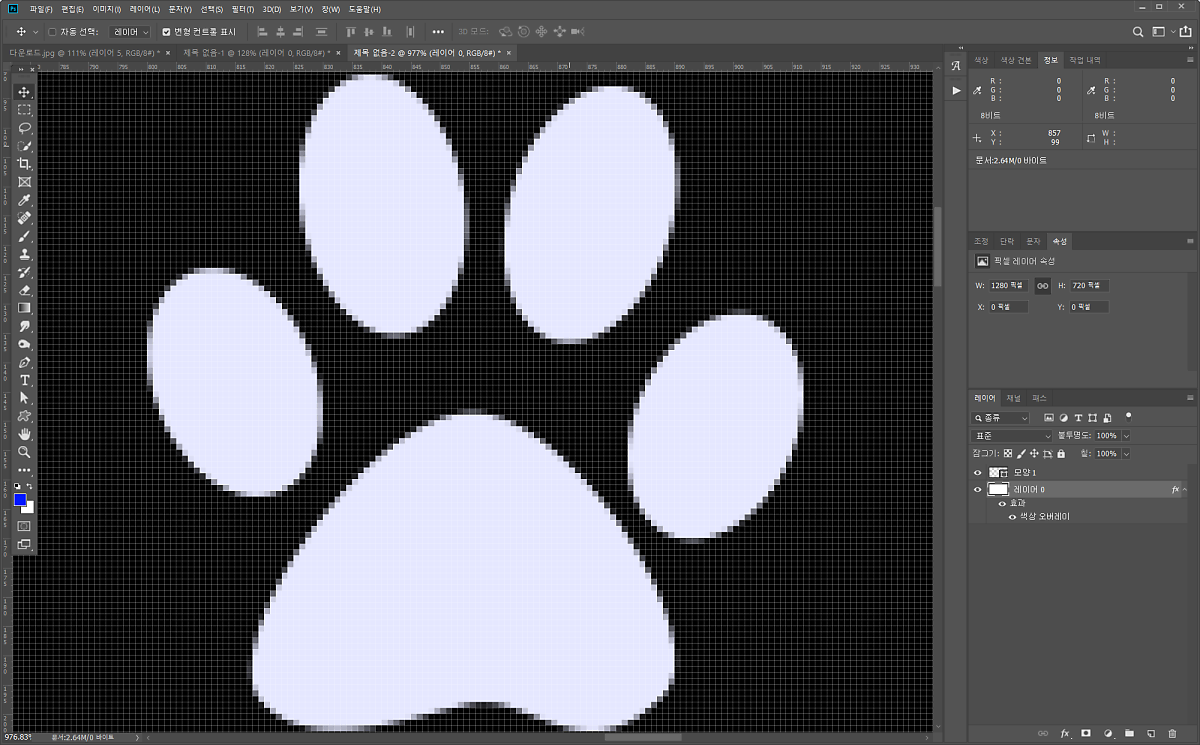Switch to 제목 없음-1 document tab
Screen dimensions: 1200x745
pos(255,53)
